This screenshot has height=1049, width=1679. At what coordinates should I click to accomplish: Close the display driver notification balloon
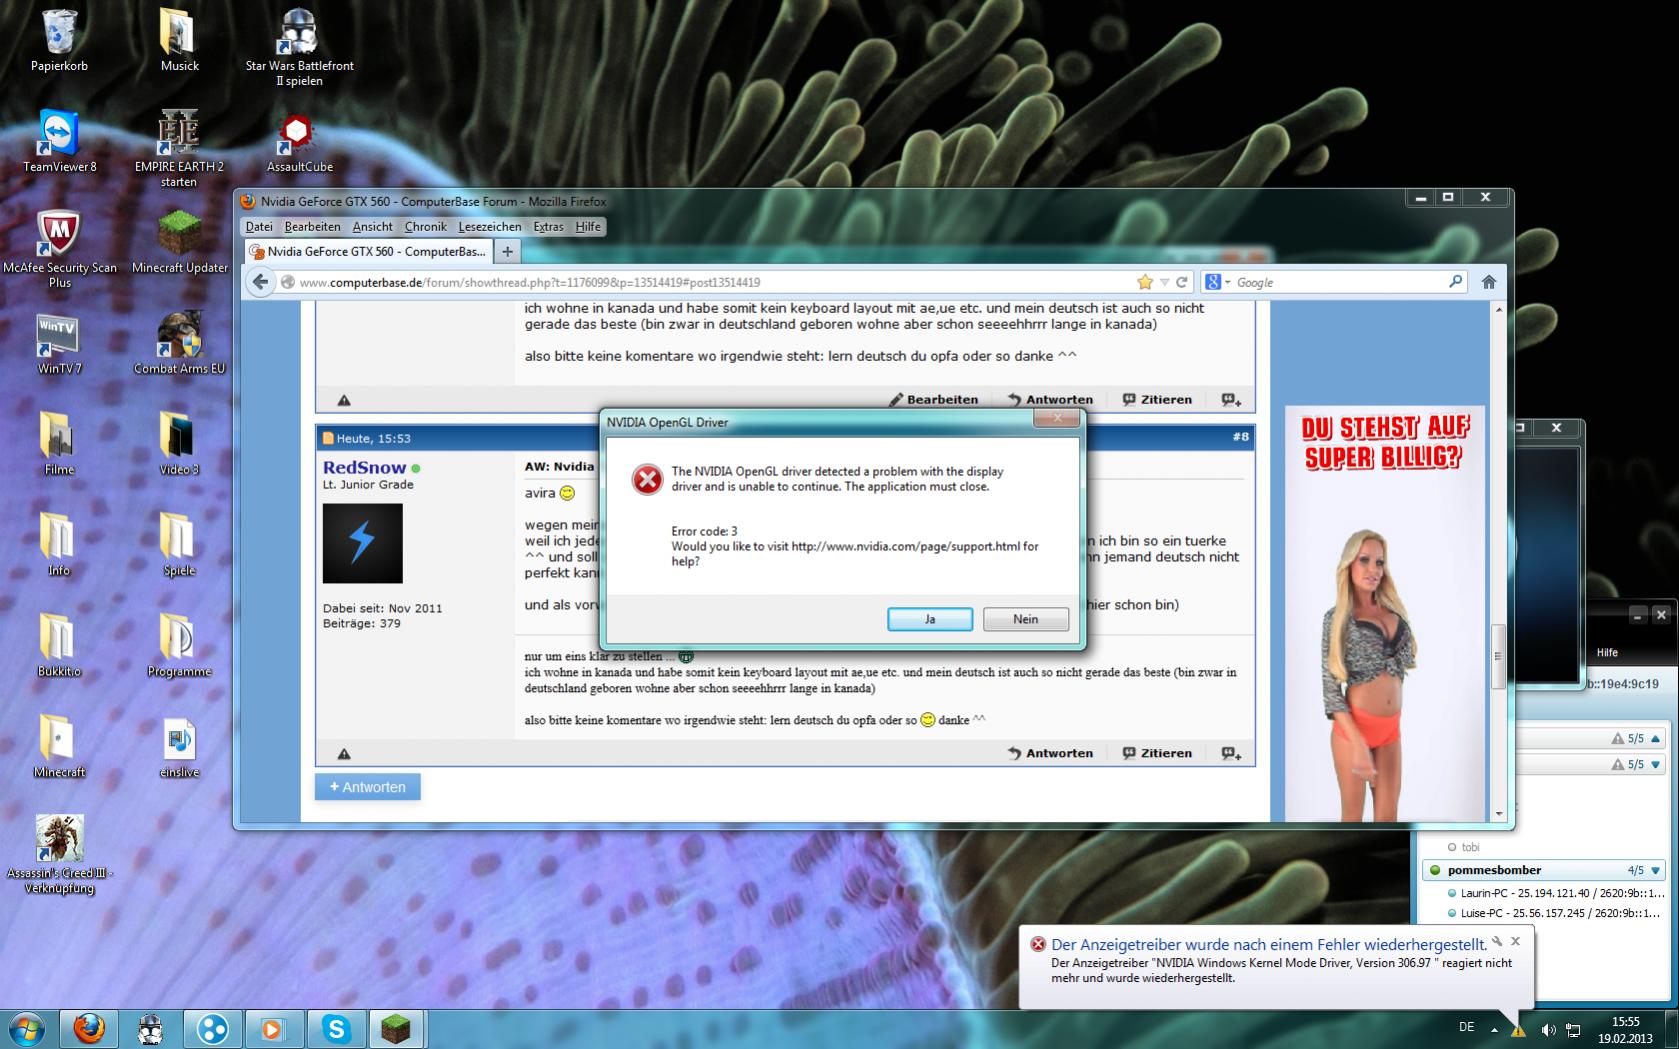point(1516,941)
